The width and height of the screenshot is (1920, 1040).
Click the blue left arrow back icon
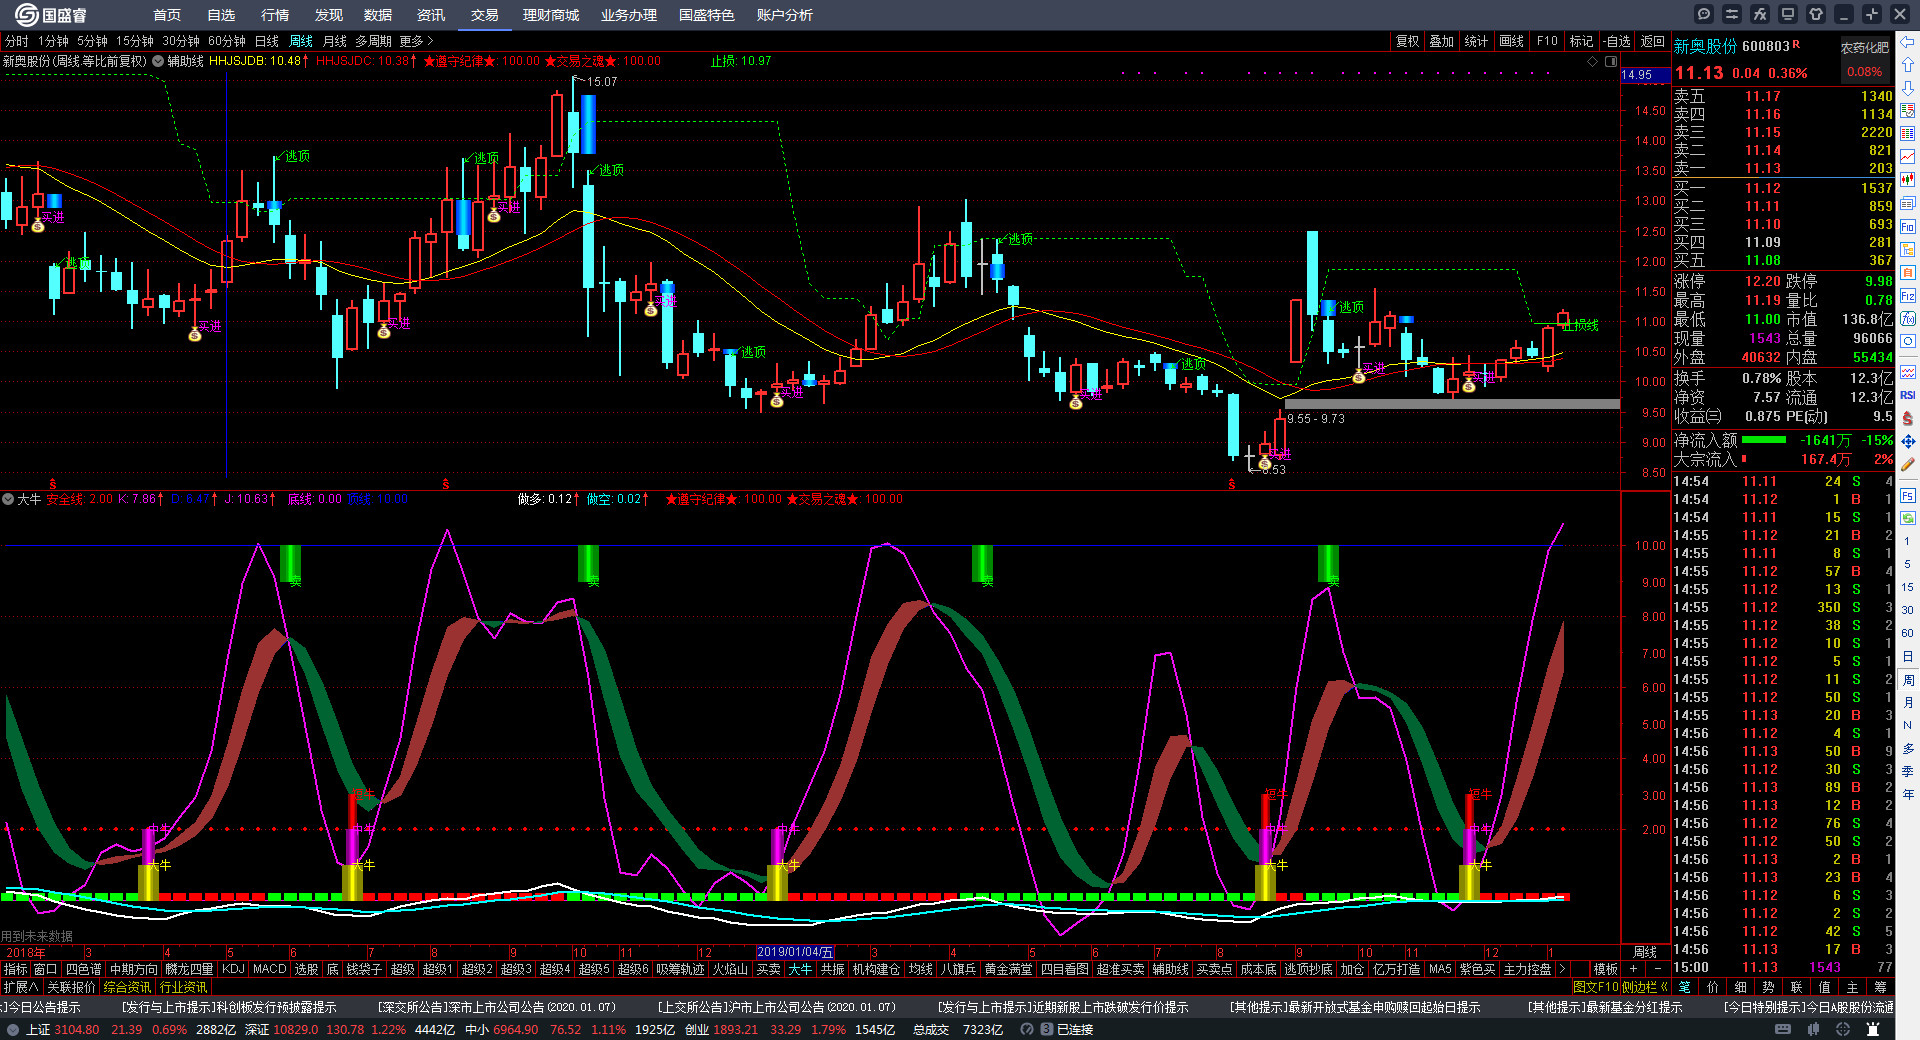[1908, 41]
